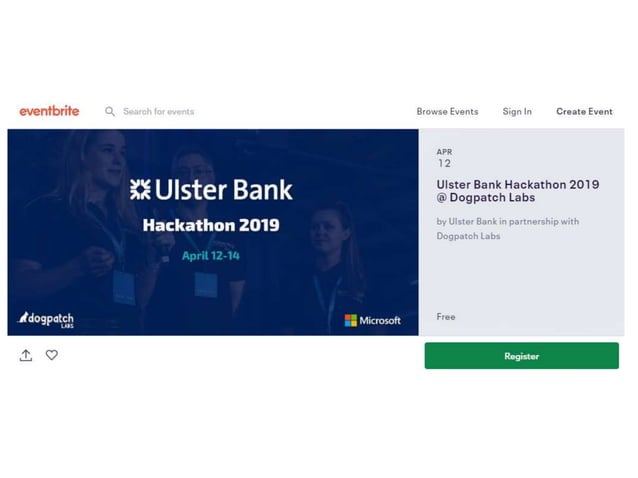This screenshot has height=478, width=638.
Task: Click the Dogpatch Labs logo on banner
Action: [x=46, y=320]
